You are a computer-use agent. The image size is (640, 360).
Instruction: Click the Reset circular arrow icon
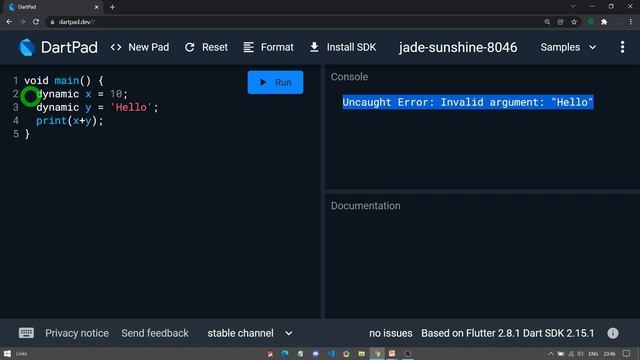[189, 47]
